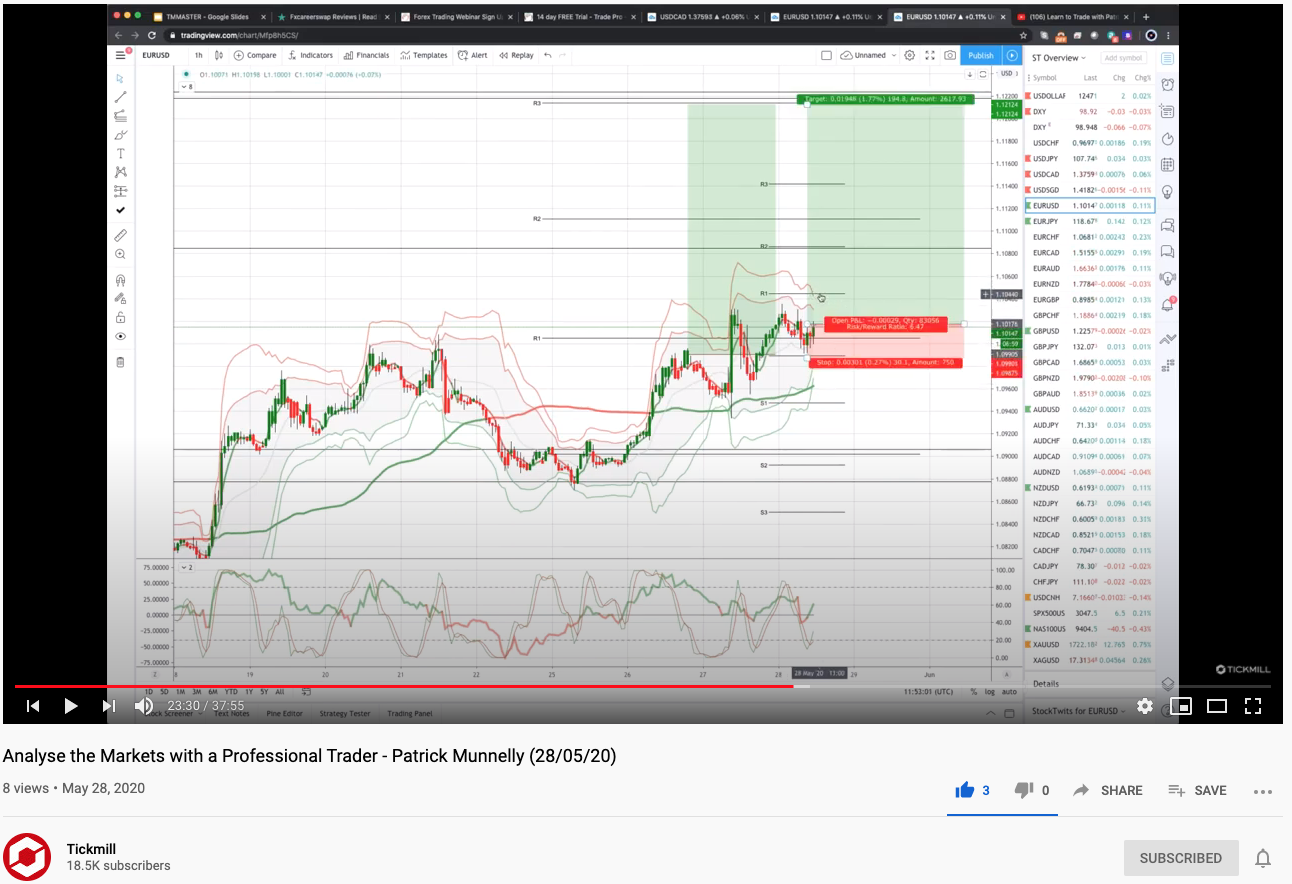Open the 1h timeframe dropdown

198,55
